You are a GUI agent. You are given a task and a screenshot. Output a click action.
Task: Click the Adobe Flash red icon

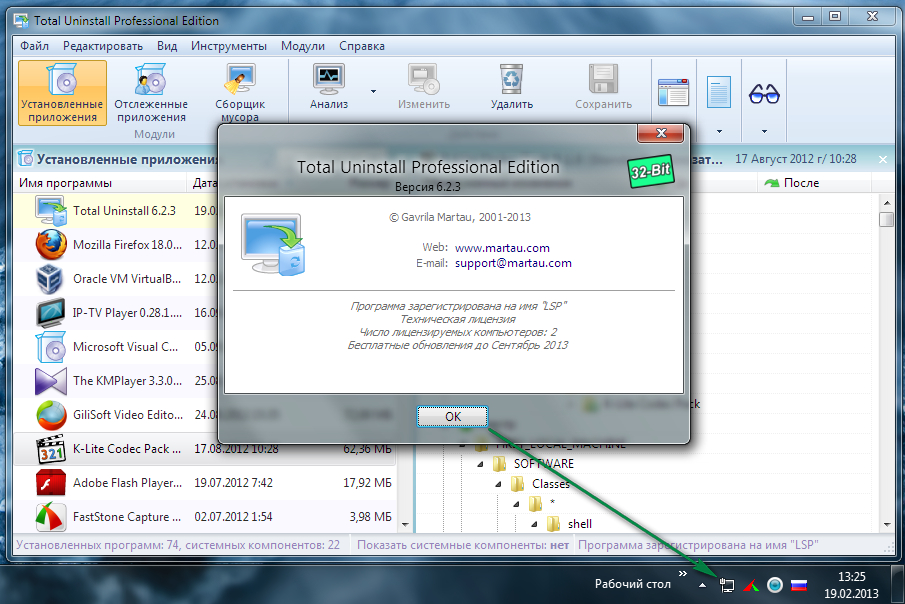[51, 483]
